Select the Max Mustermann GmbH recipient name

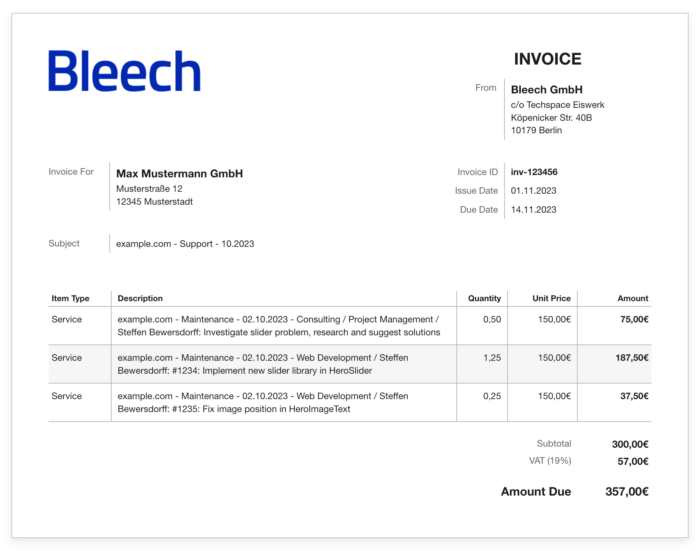click(179, 174)
